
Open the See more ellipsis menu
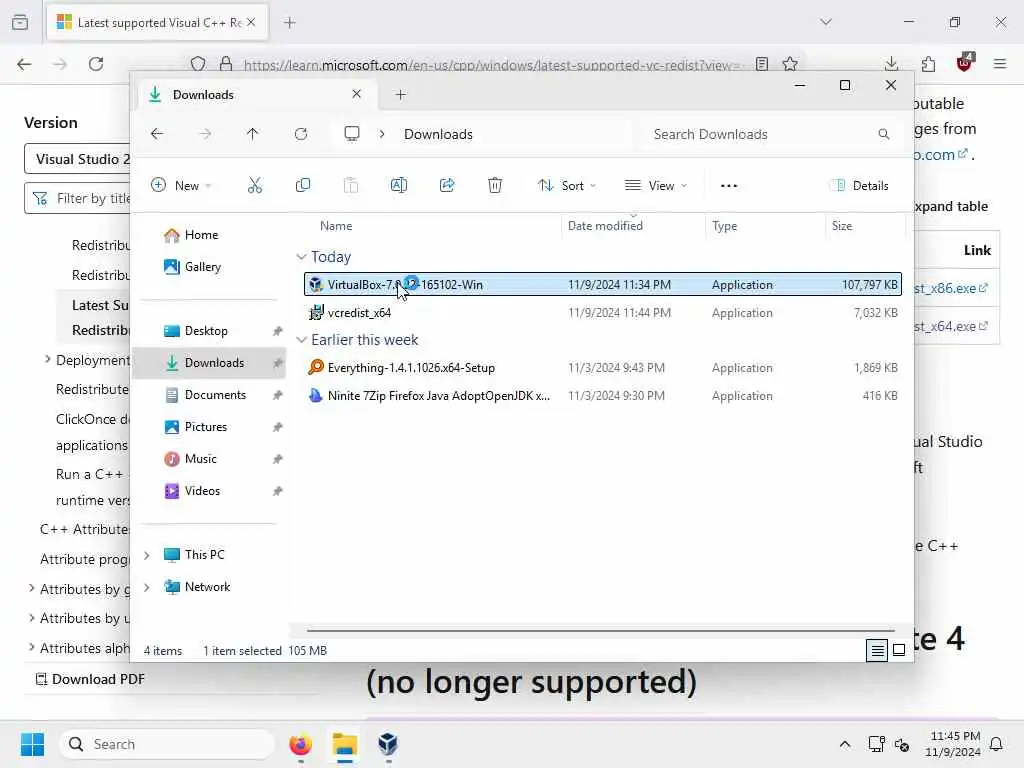(x=729, y=185)
